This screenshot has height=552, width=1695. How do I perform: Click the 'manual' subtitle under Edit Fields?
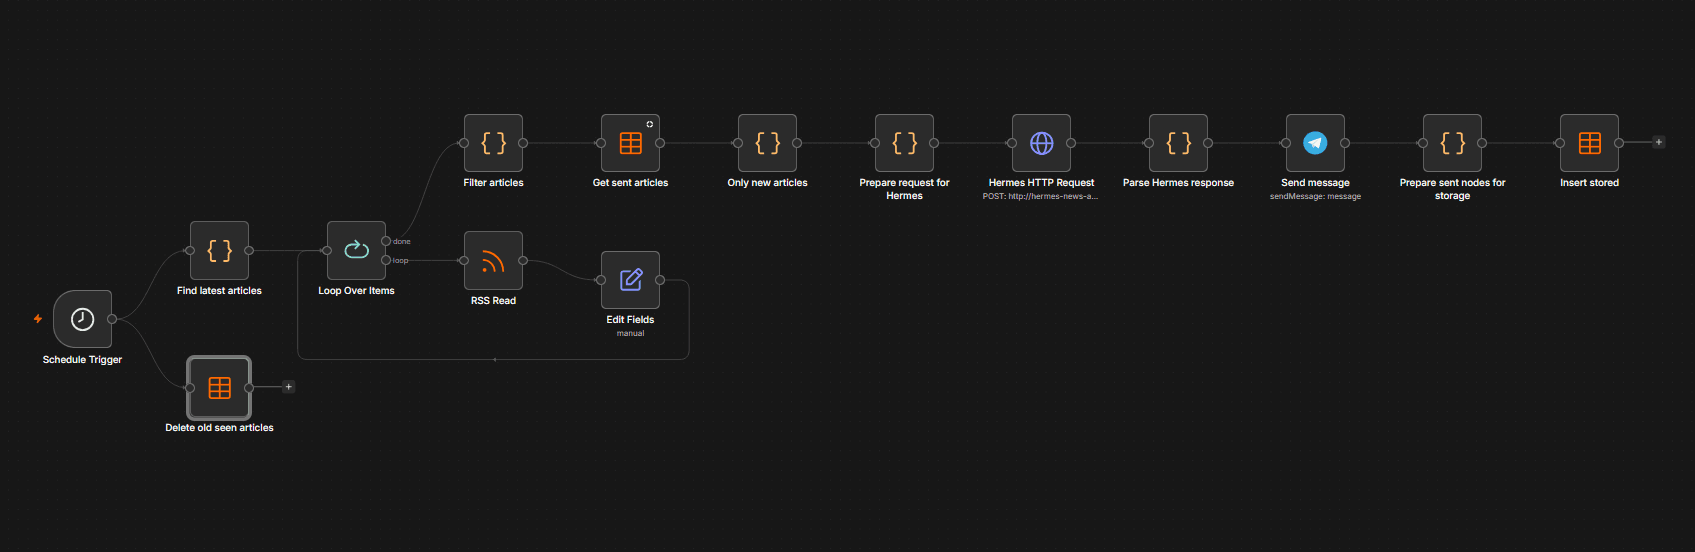point(630,334)
